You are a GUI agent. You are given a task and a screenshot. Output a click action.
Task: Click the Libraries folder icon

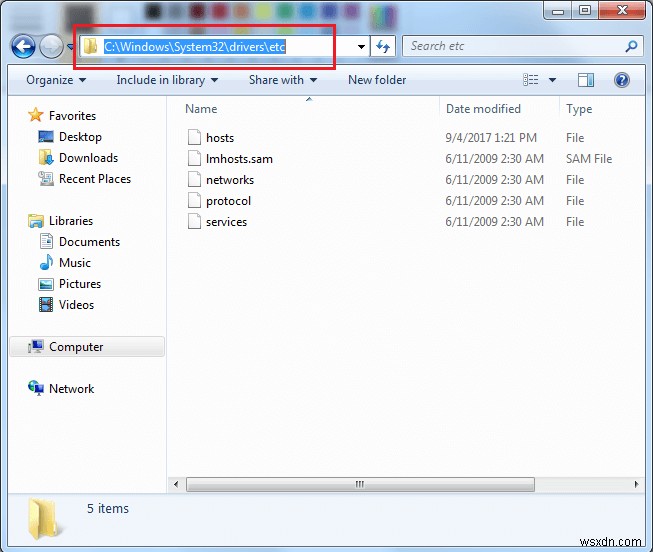[x=36, y=221]
